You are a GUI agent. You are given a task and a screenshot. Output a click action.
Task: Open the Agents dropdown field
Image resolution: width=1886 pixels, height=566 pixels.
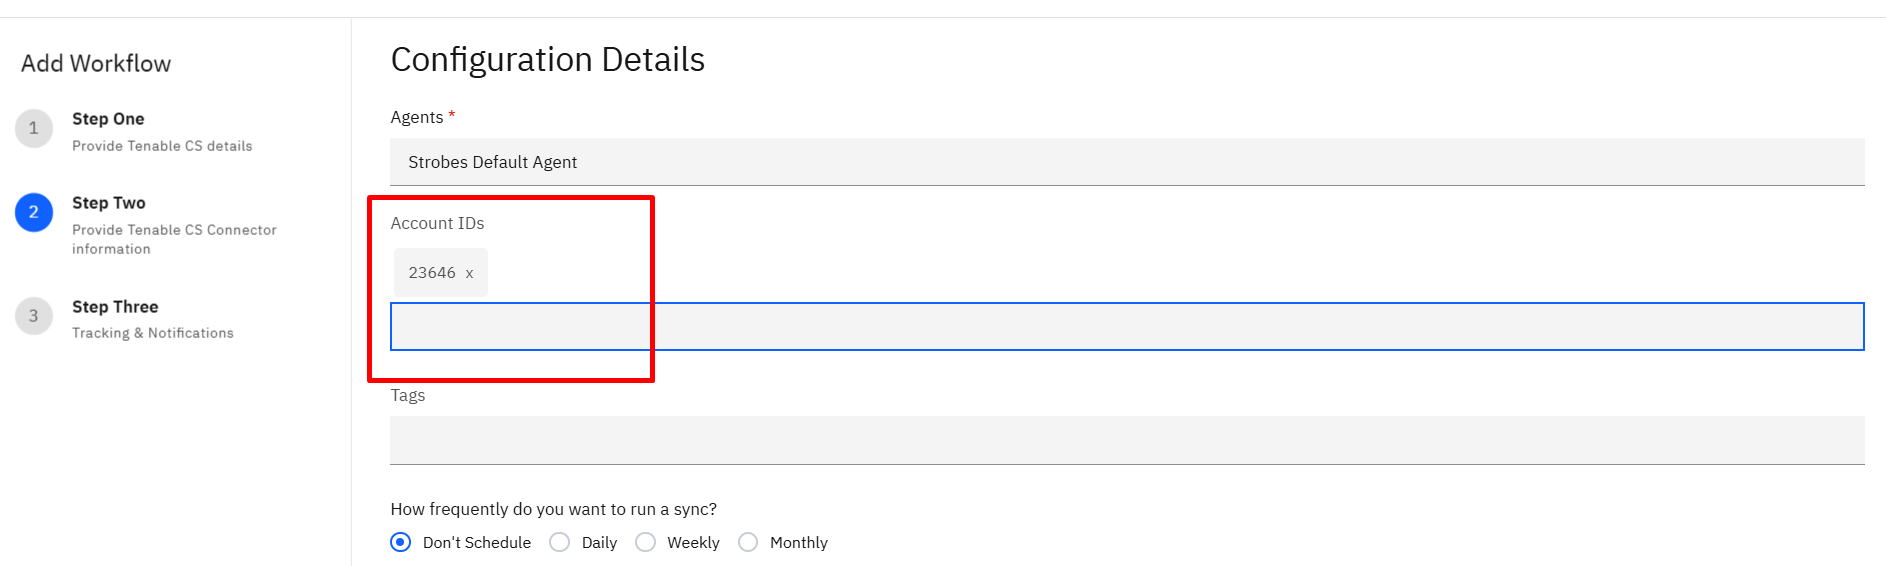click(1127, 162)
